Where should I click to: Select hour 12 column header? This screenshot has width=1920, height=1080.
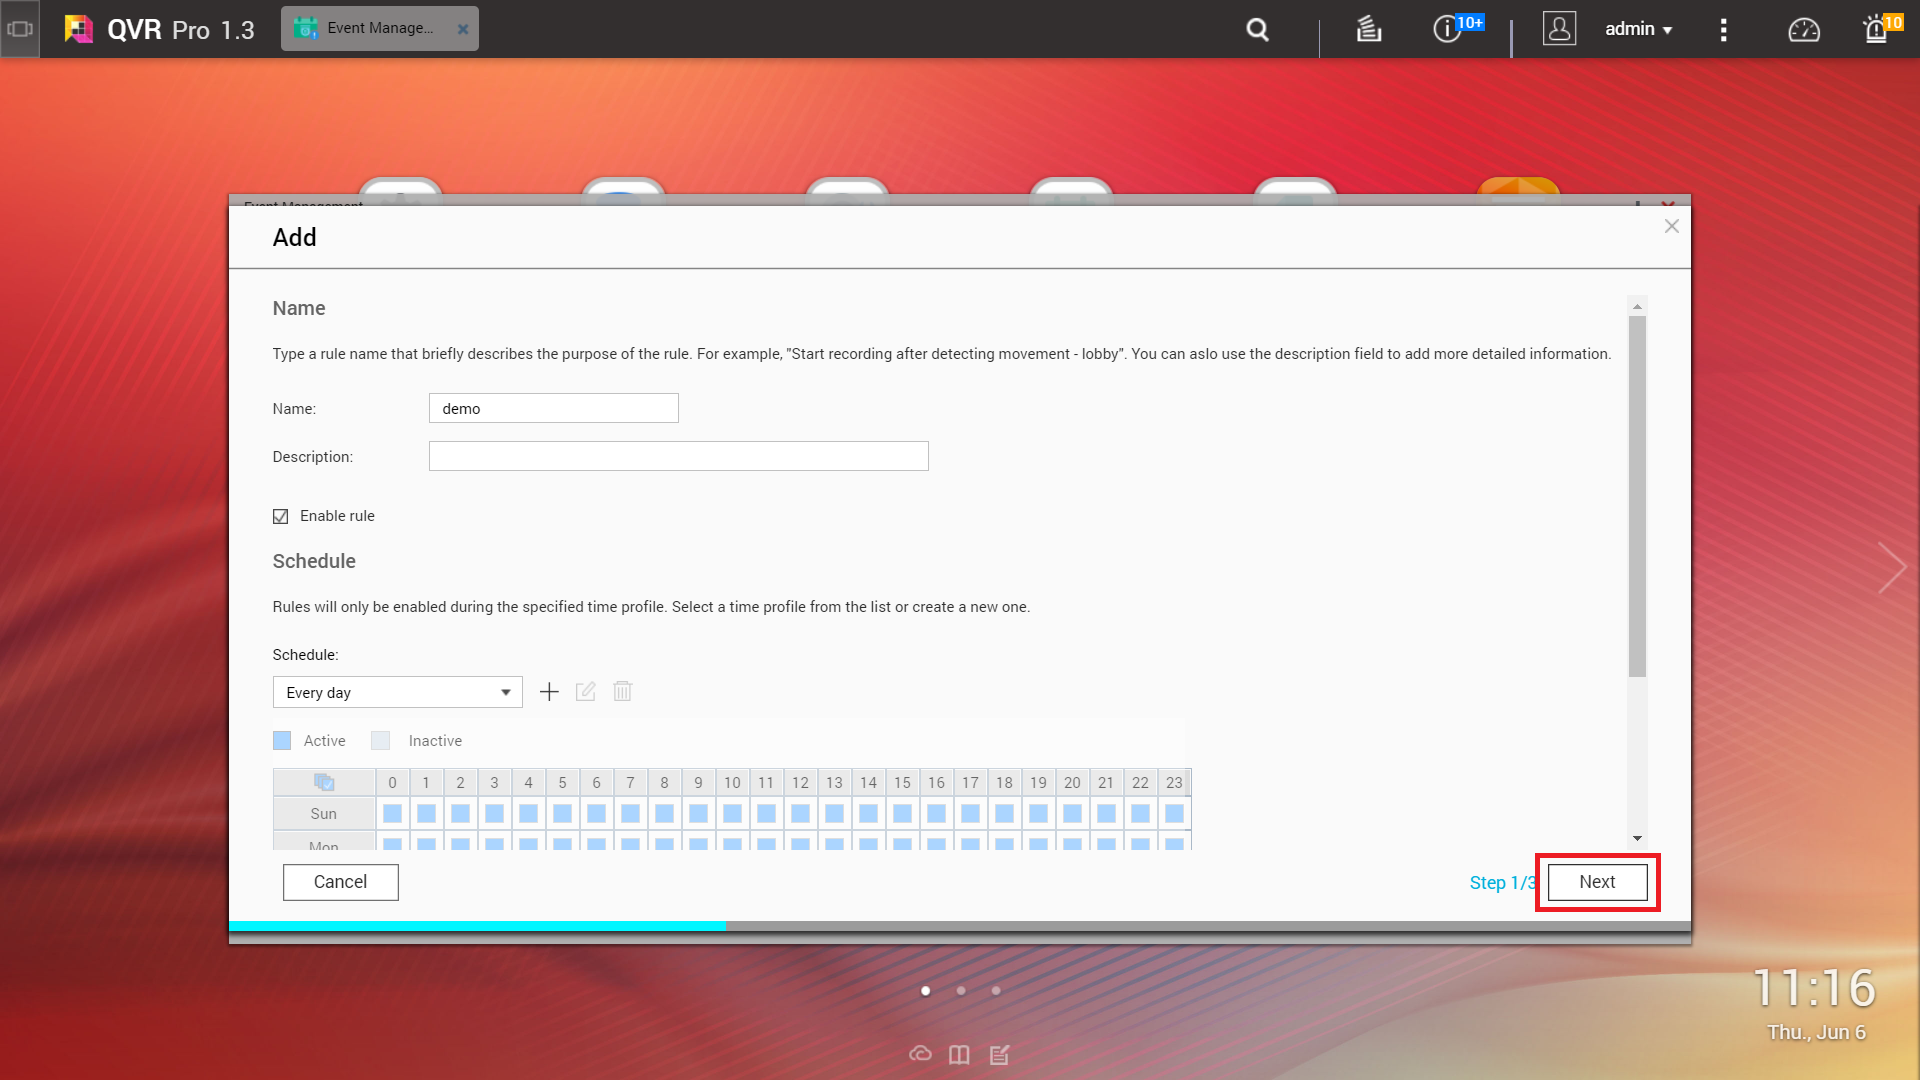pos(800,782)
